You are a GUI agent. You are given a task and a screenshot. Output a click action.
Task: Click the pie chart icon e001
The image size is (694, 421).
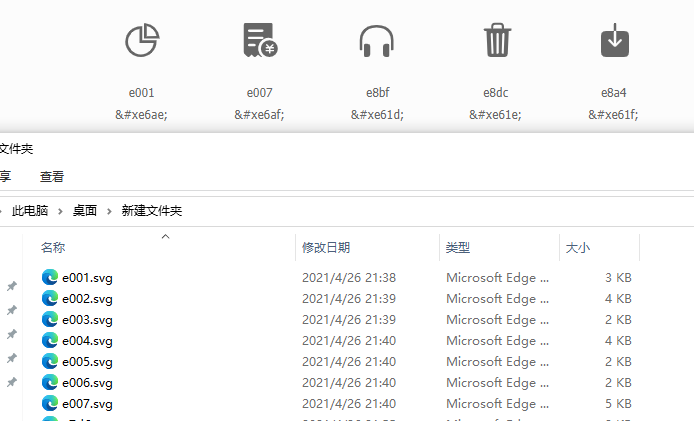pyautogui.click(x=142, y=40)
